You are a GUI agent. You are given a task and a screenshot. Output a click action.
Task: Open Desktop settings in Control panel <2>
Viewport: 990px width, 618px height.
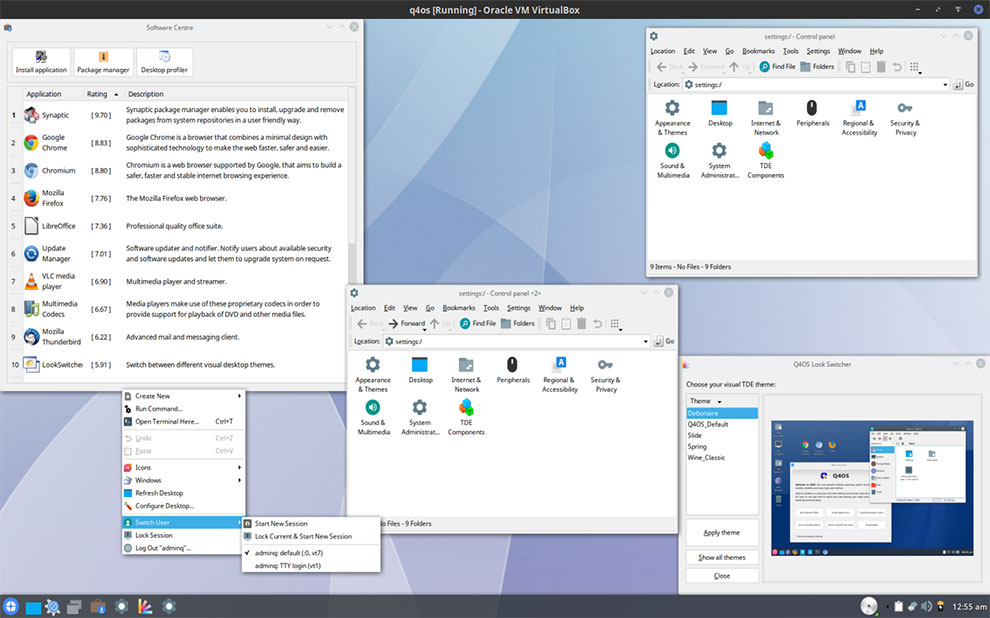[x=420, y=370]
